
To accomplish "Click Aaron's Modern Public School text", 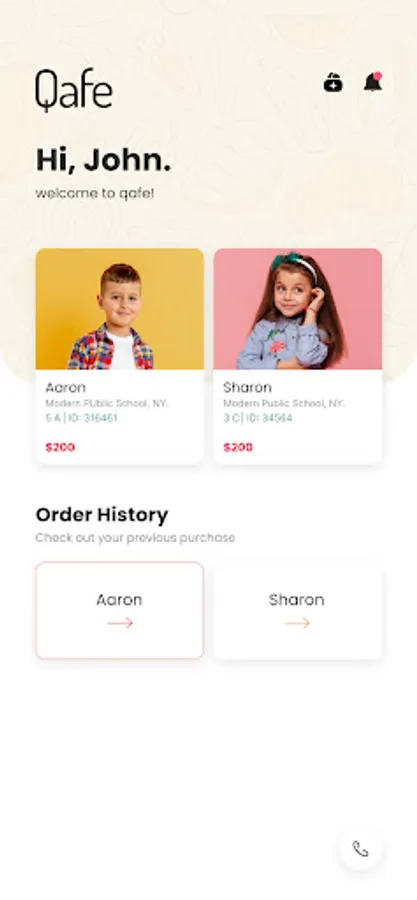I will click(x=106, y=404).
